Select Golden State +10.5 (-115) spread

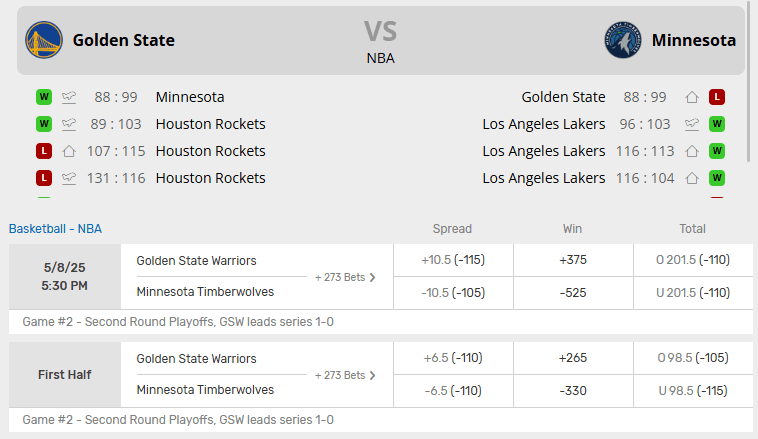click(453, 260)
